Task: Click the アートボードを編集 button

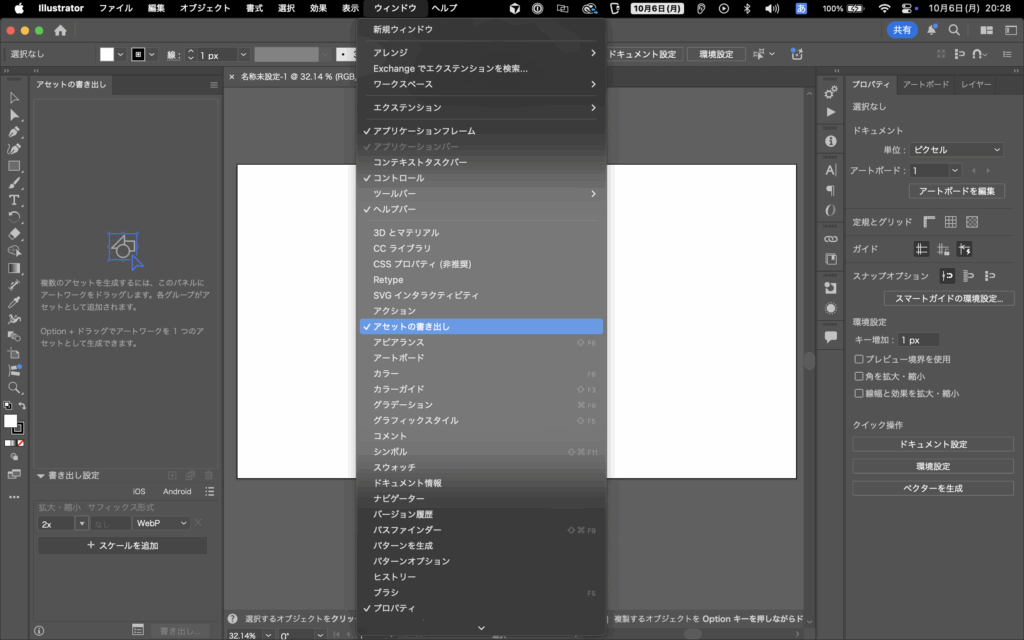Action: [x=956, y=190]
